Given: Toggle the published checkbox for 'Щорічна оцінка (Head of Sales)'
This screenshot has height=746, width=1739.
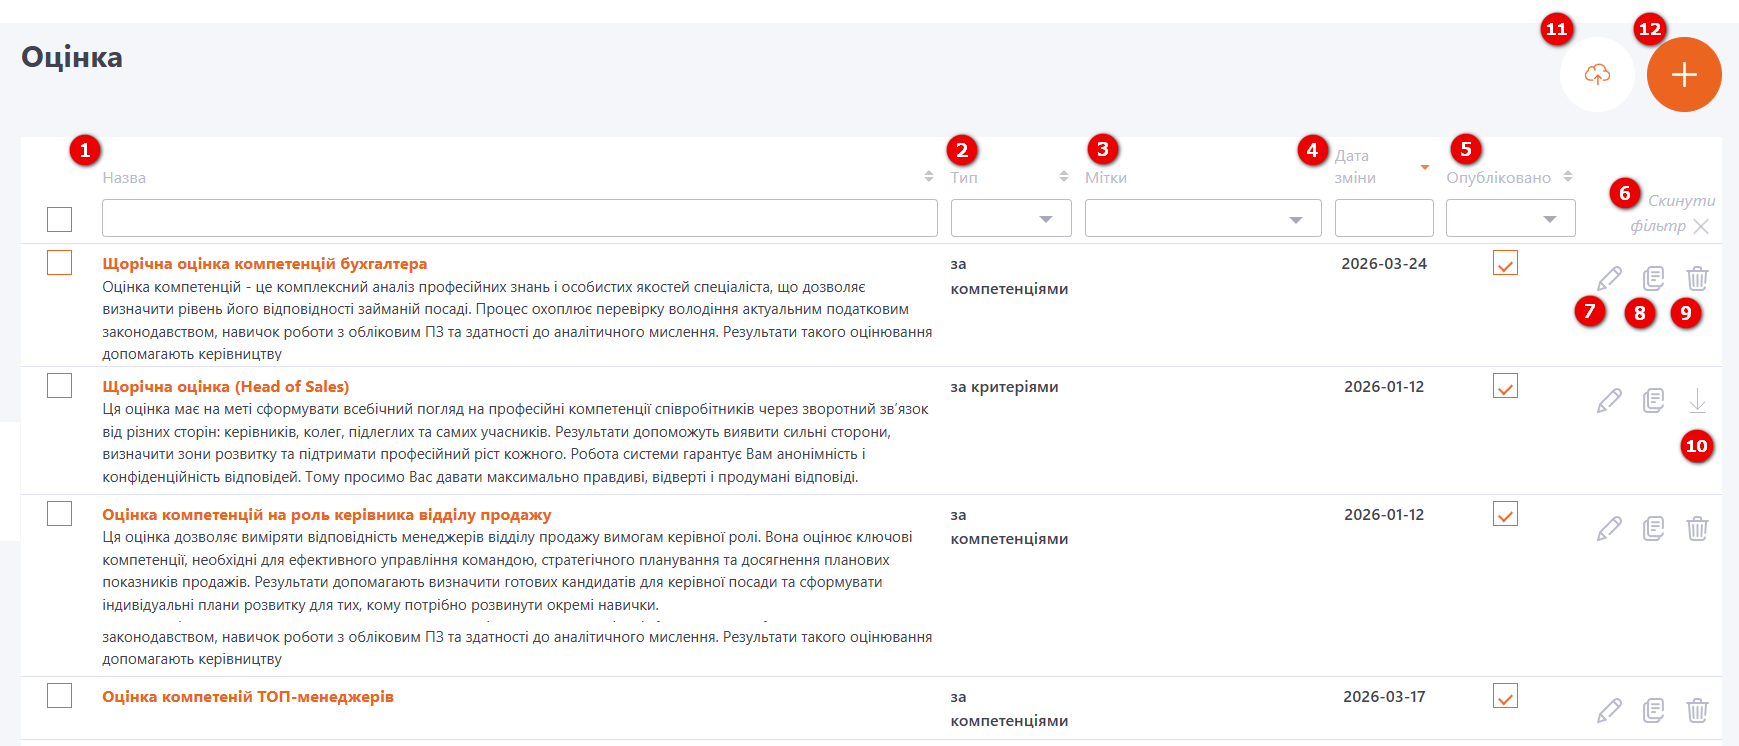Looking at the screenshot, I should click(1505, 385).
